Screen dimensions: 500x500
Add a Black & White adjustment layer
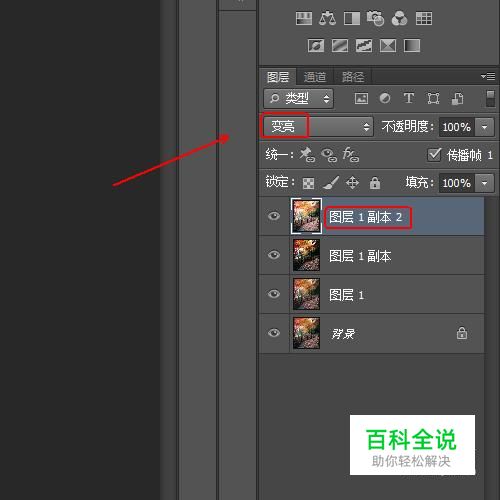click(x=352, y=19)
